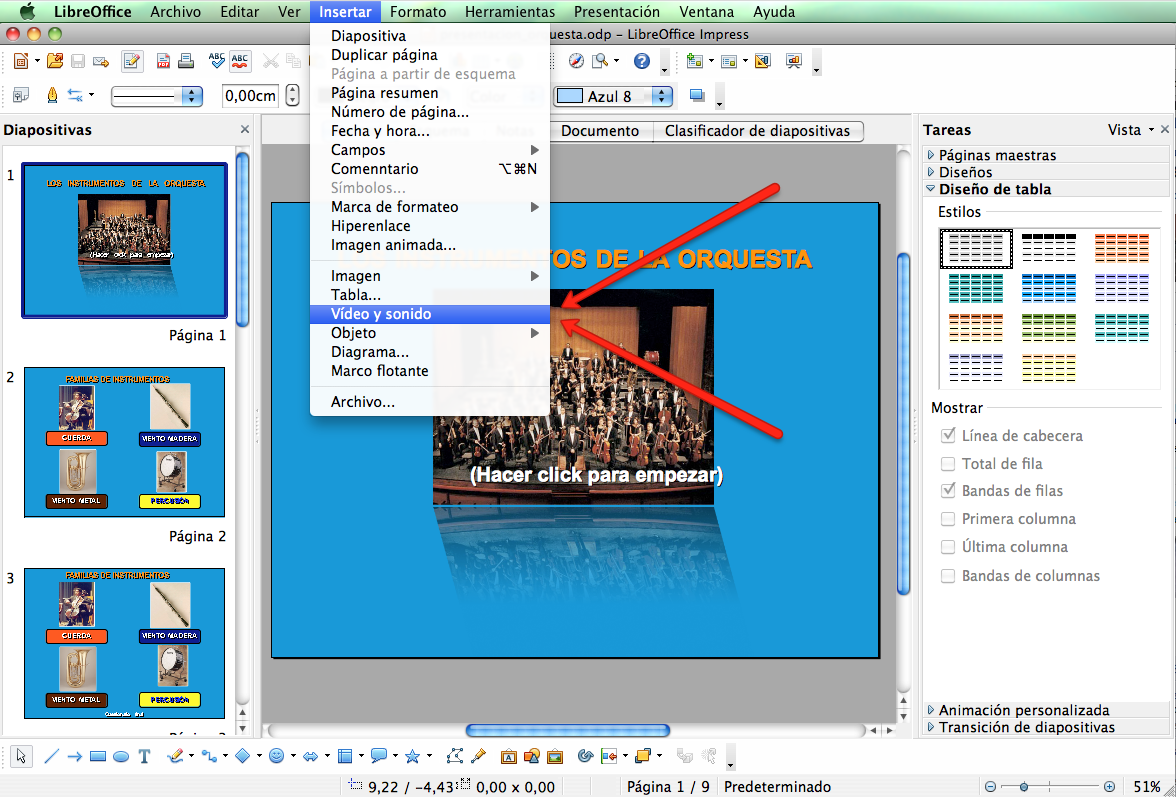Click the line width stepper arrows
1176x797 pixels.
click(x=292, y=96)
